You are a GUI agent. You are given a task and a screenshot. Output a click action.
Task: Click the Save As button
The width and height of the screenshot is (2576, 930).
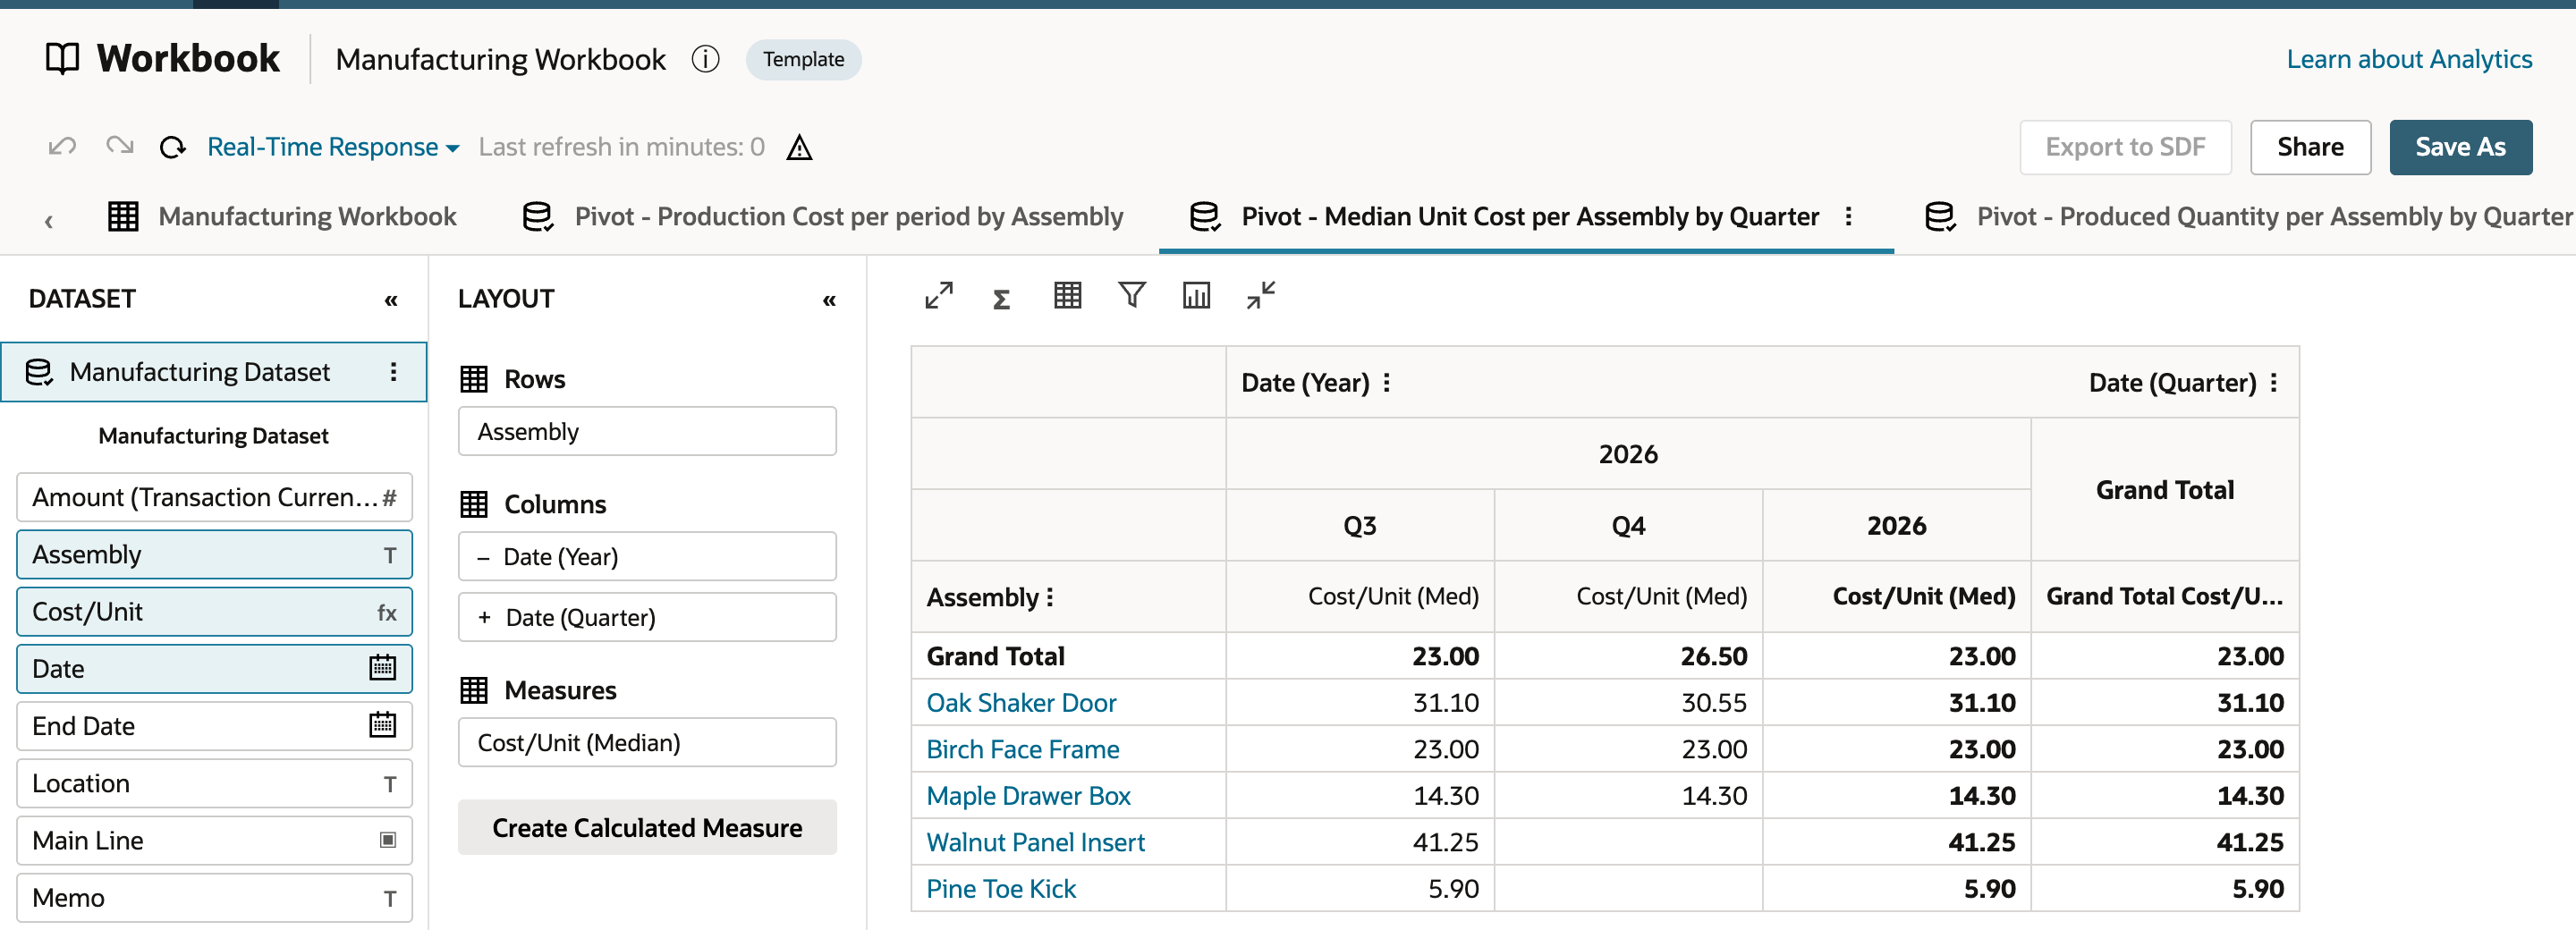click(x=2460, y=147)
